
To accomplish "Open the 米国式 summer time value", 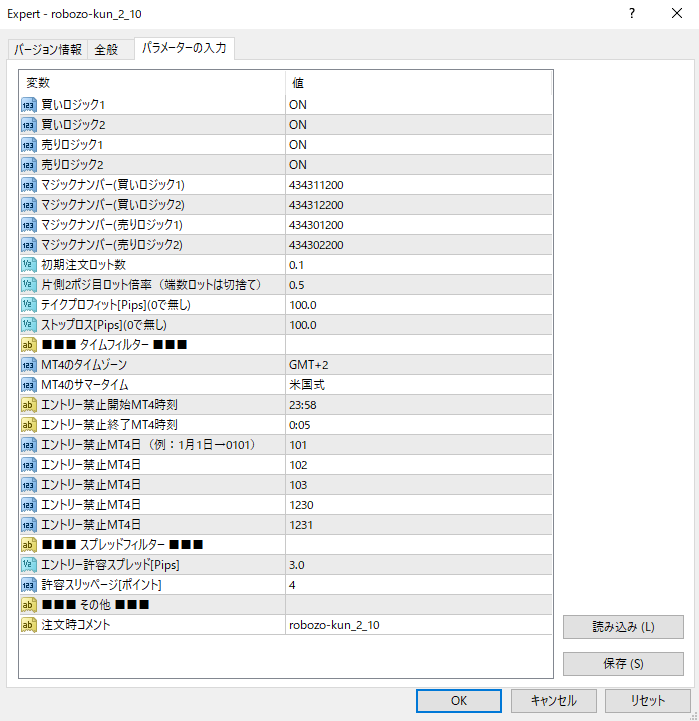I will 418,385.
